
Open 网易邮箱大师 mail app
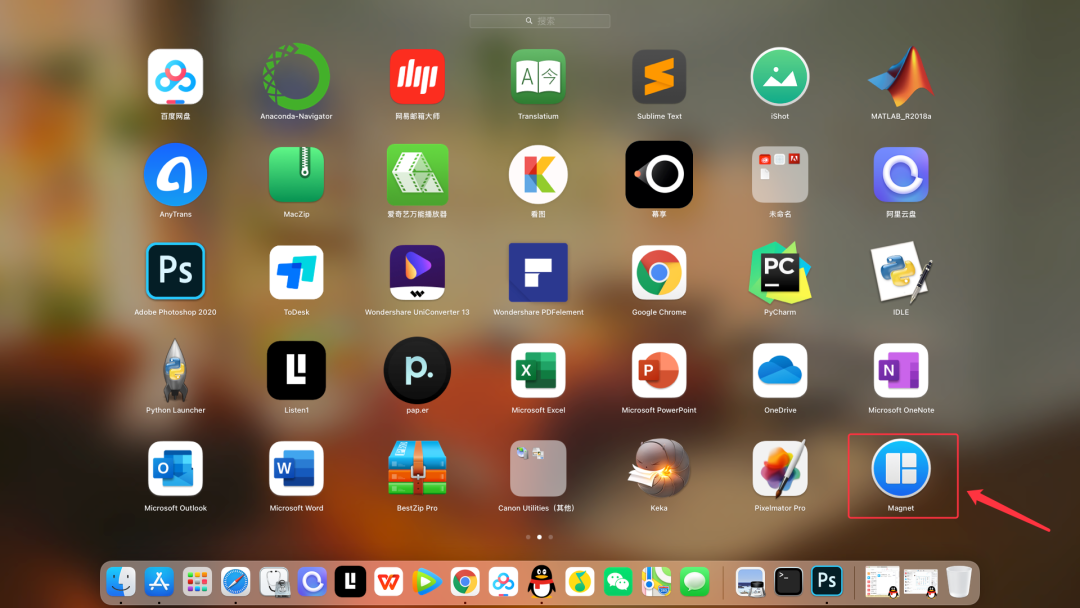pyautogui.click(x=417, y=77)
